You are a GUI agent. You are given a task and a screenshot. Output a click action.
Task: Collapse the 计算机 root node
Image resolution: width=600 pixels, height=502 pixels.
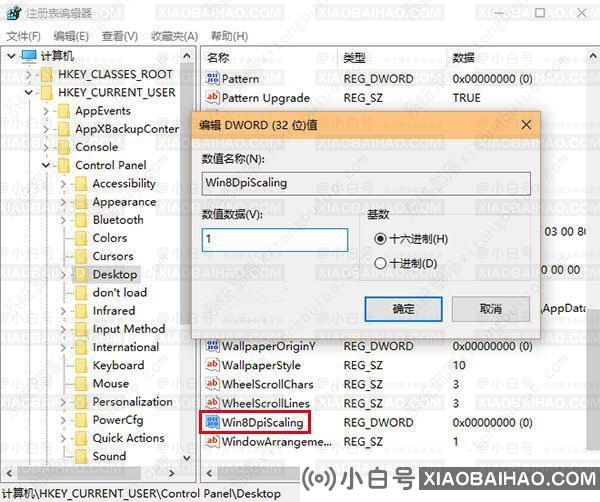click(x=11, y=56)
